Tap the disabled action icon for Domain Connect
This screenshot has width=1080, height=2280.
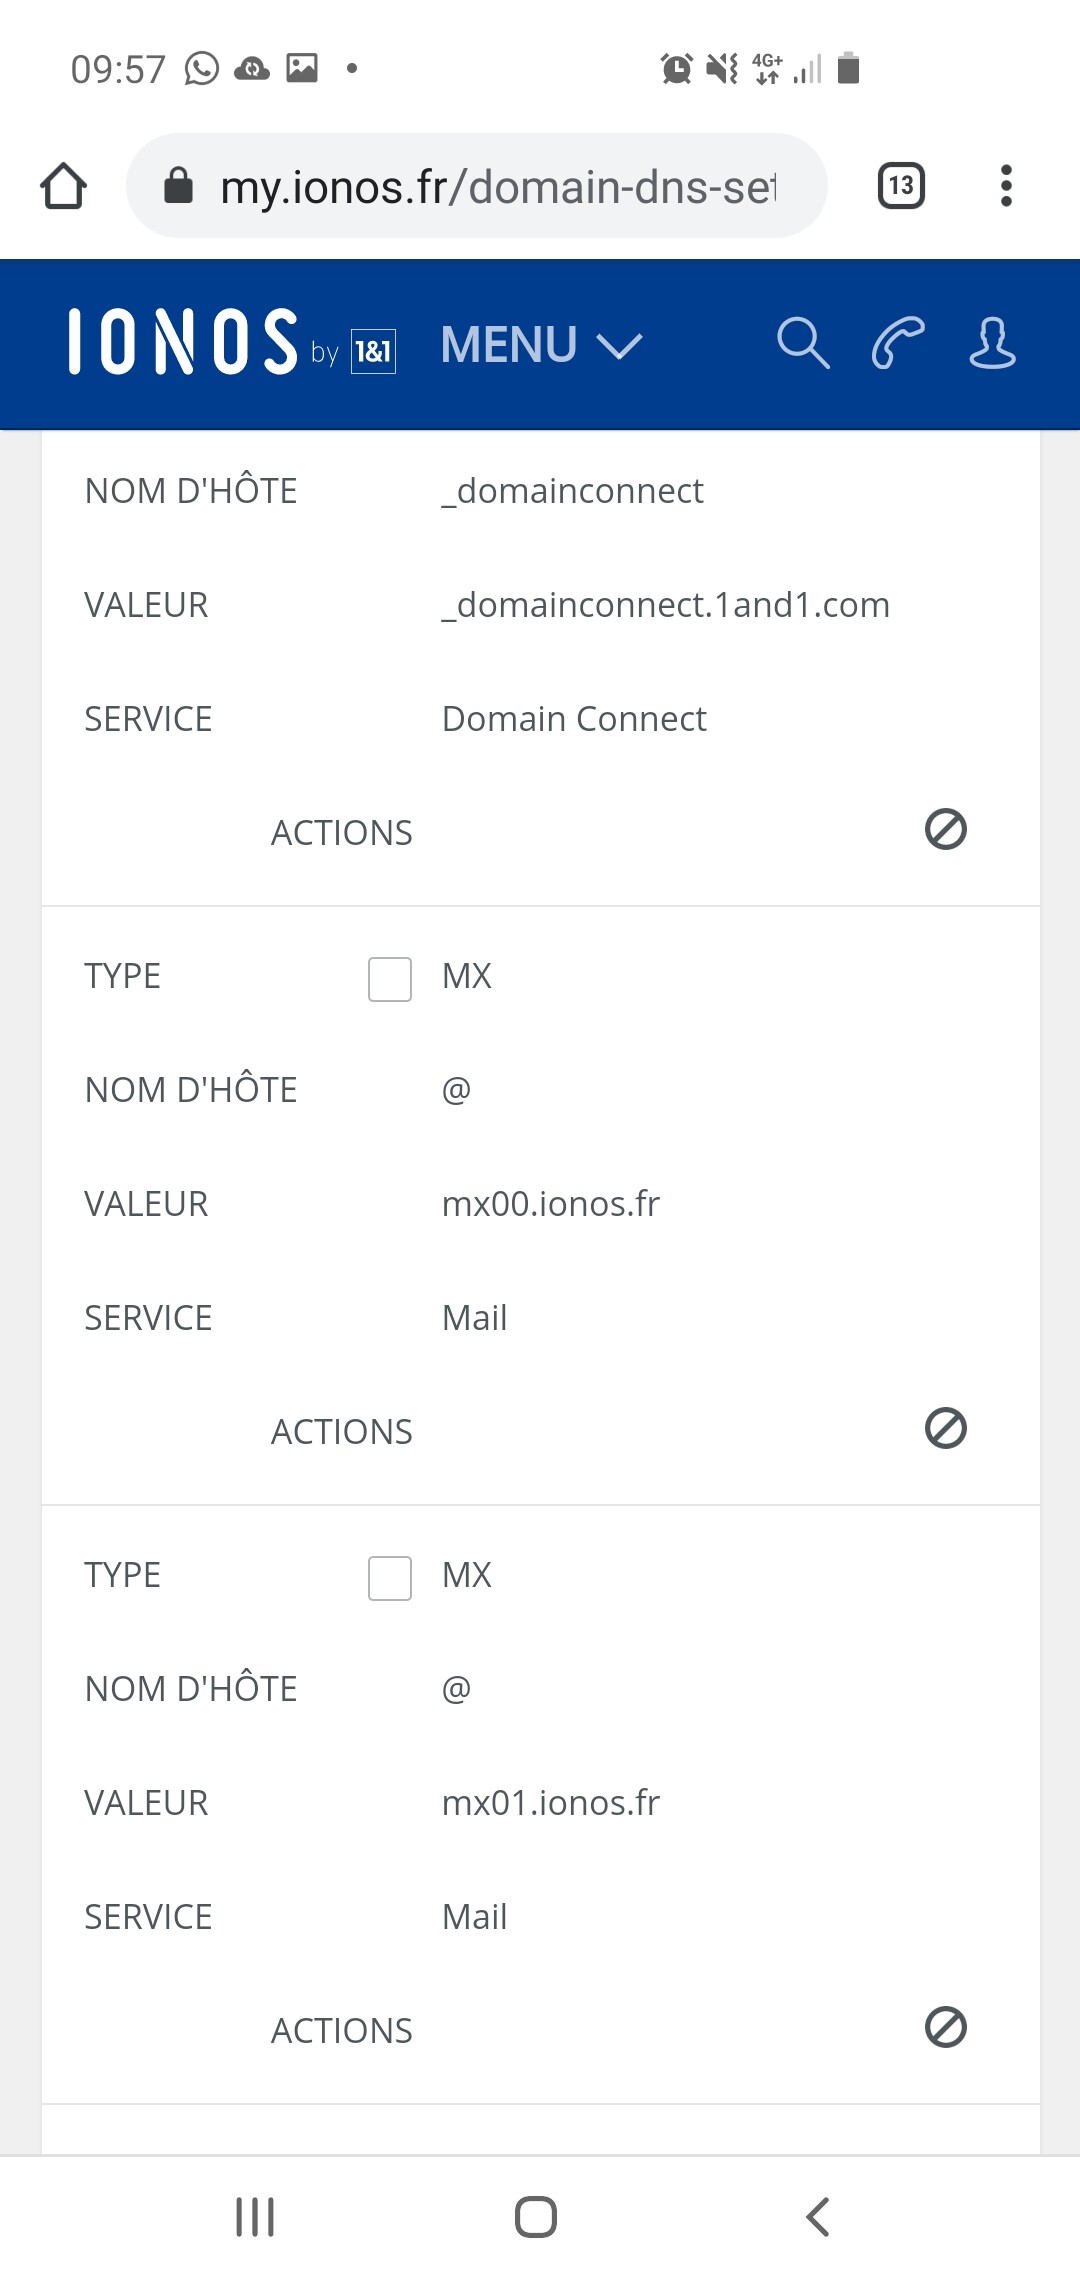(945, 830)
